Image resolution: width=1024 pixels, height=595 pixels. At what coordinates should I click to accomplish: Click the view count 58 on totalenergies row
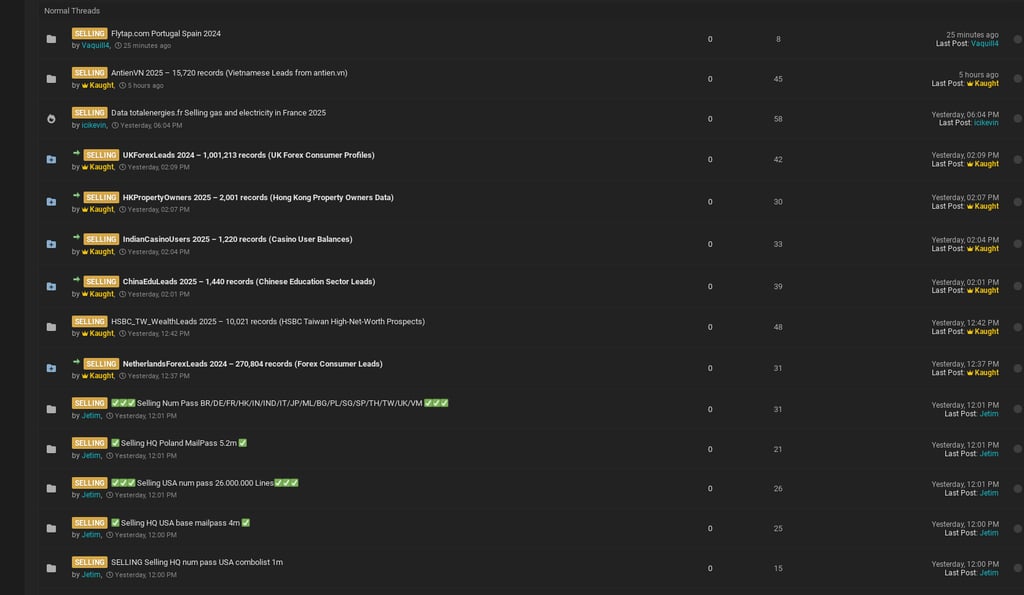(778, 119)
